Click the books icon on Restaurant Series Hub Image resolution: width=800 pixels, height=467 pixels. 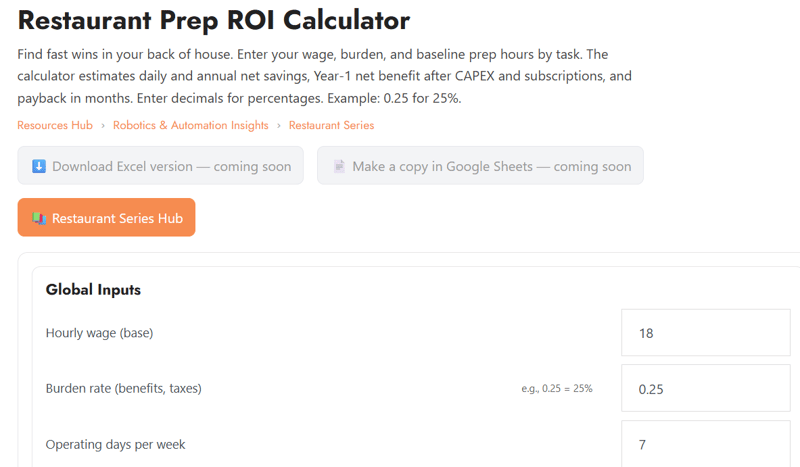tap(39, 218)
